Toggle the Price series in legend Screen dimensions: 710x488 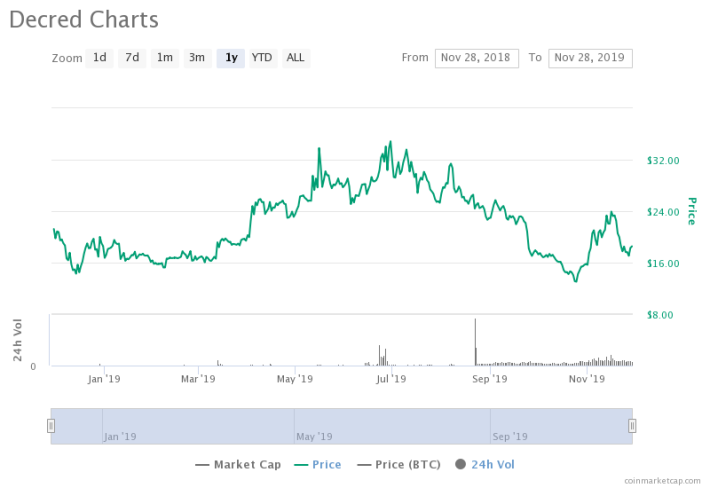317,464
